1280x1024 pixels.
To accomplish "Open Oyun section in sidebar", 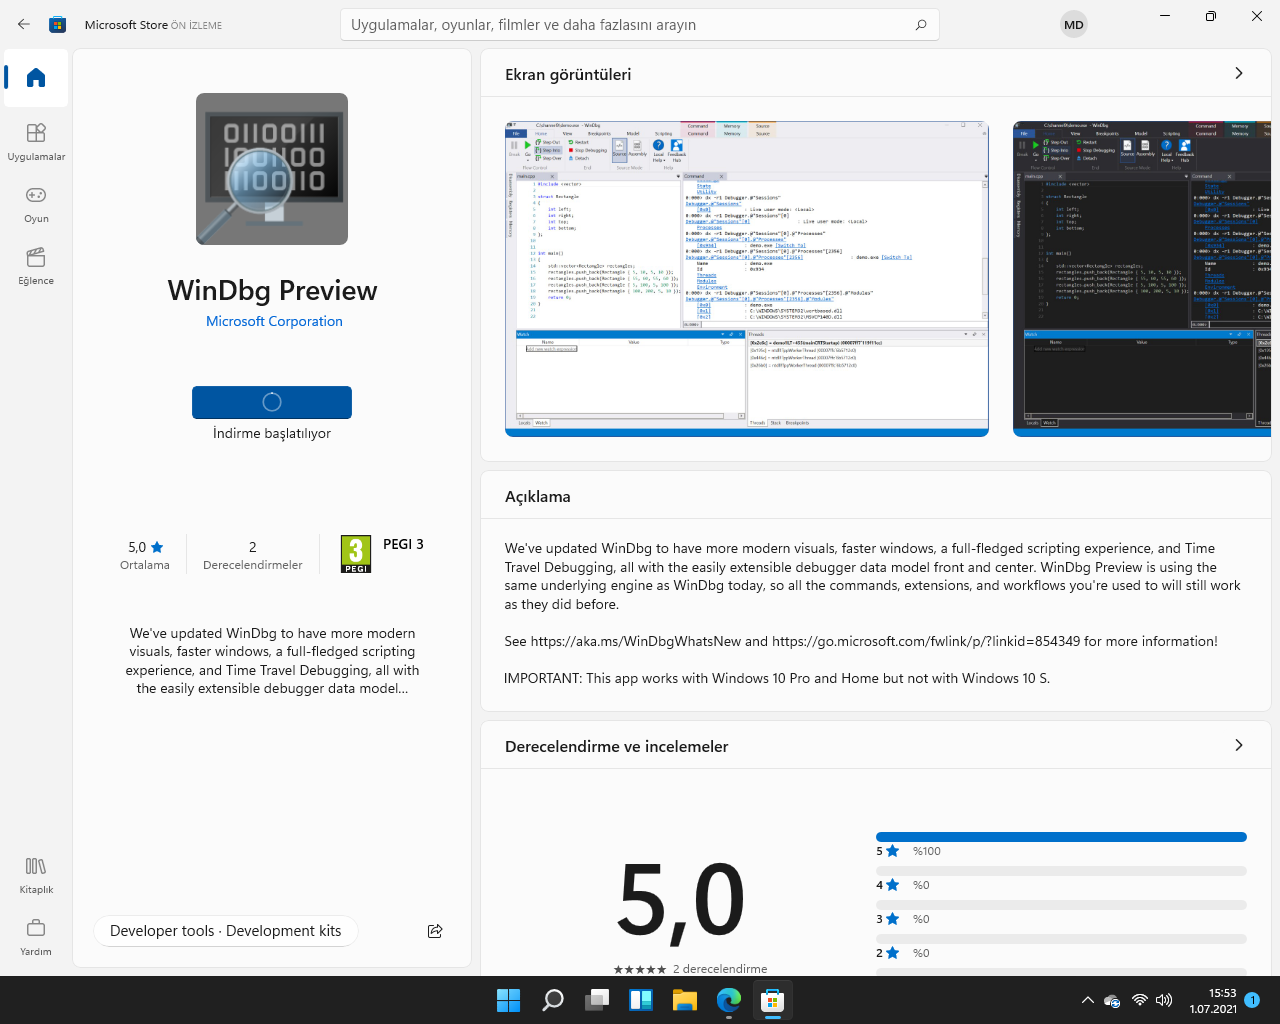I will 36,204.
